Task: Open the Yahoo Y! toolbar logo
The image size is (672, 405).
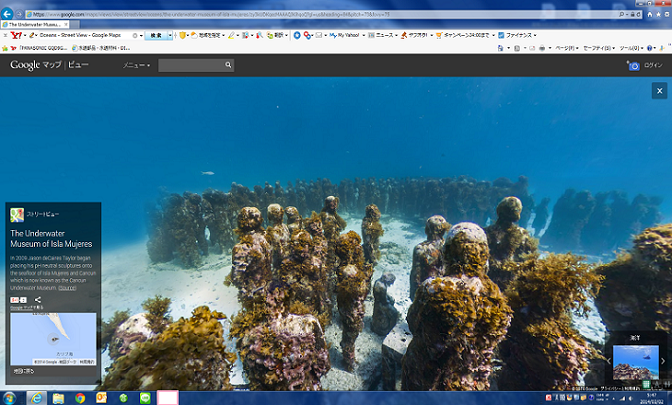Action: pos(16,35)
